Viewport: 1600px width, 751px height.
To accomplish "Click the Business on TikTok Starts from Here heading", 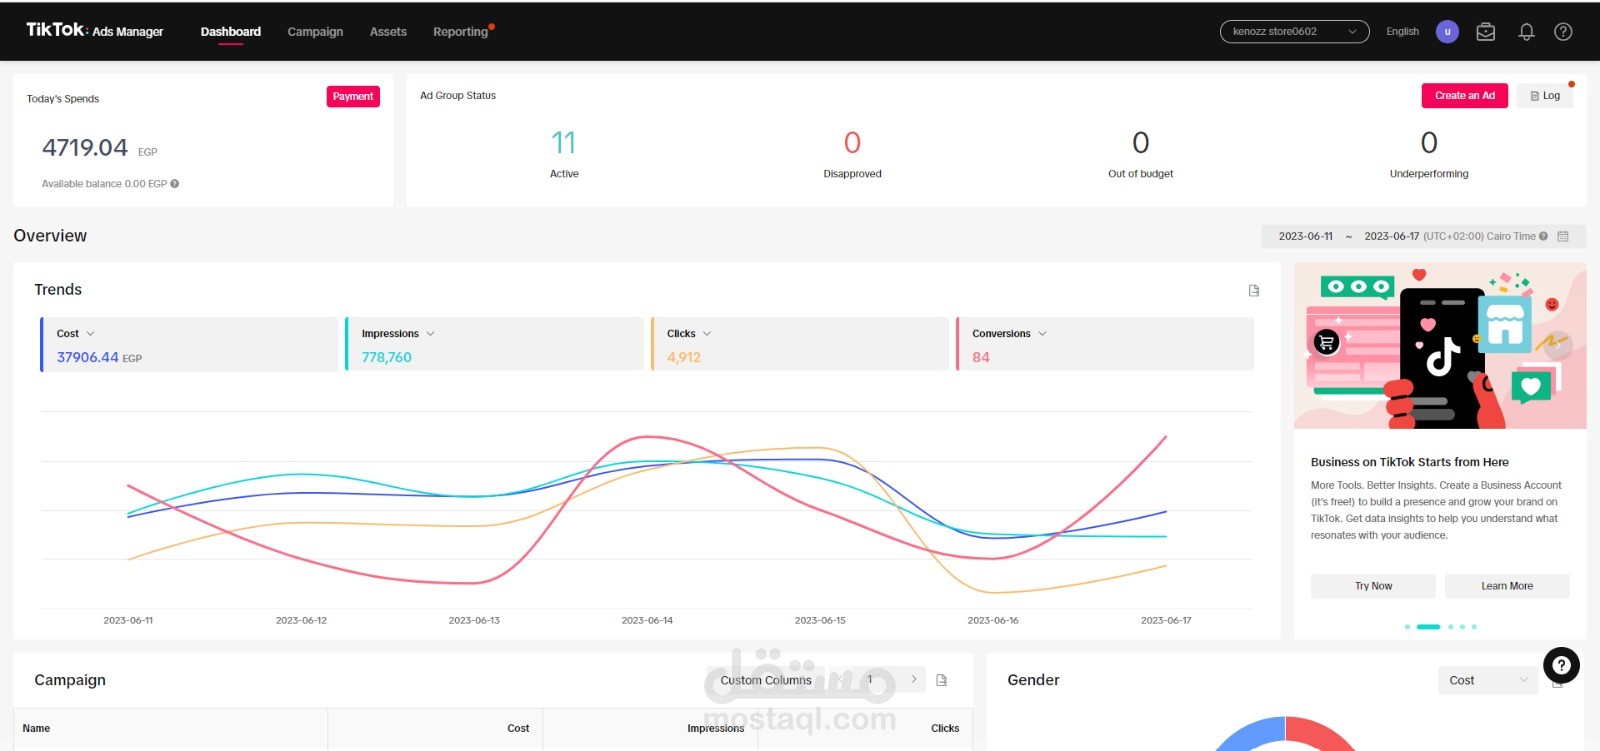I will pos(1410,462).
